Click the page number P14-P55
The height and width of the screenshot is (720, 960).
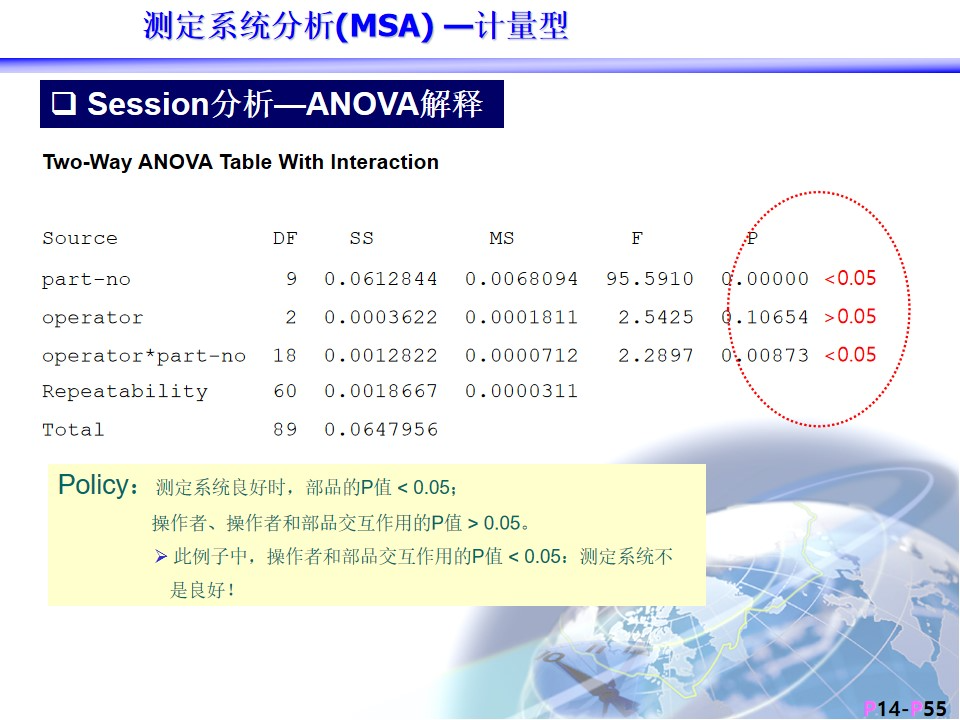(904, 708)
